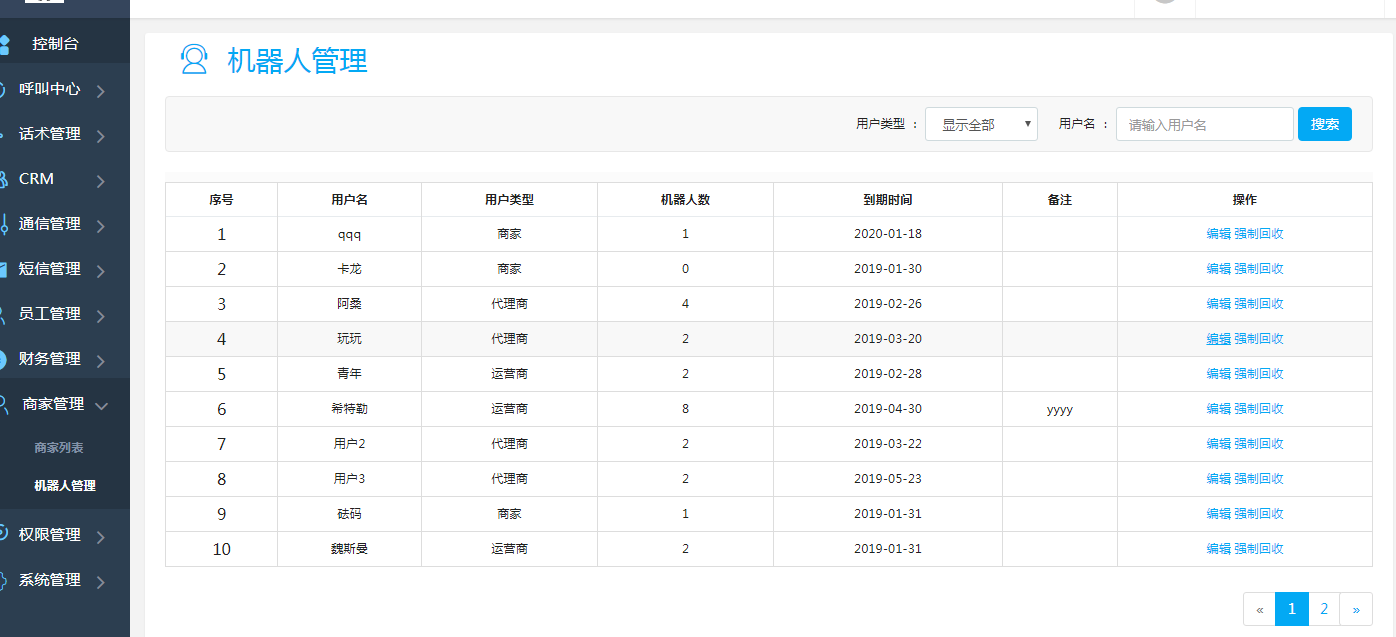Click 强制回收 for user 希特勒
The image size is (1396, 637).
1259,409
